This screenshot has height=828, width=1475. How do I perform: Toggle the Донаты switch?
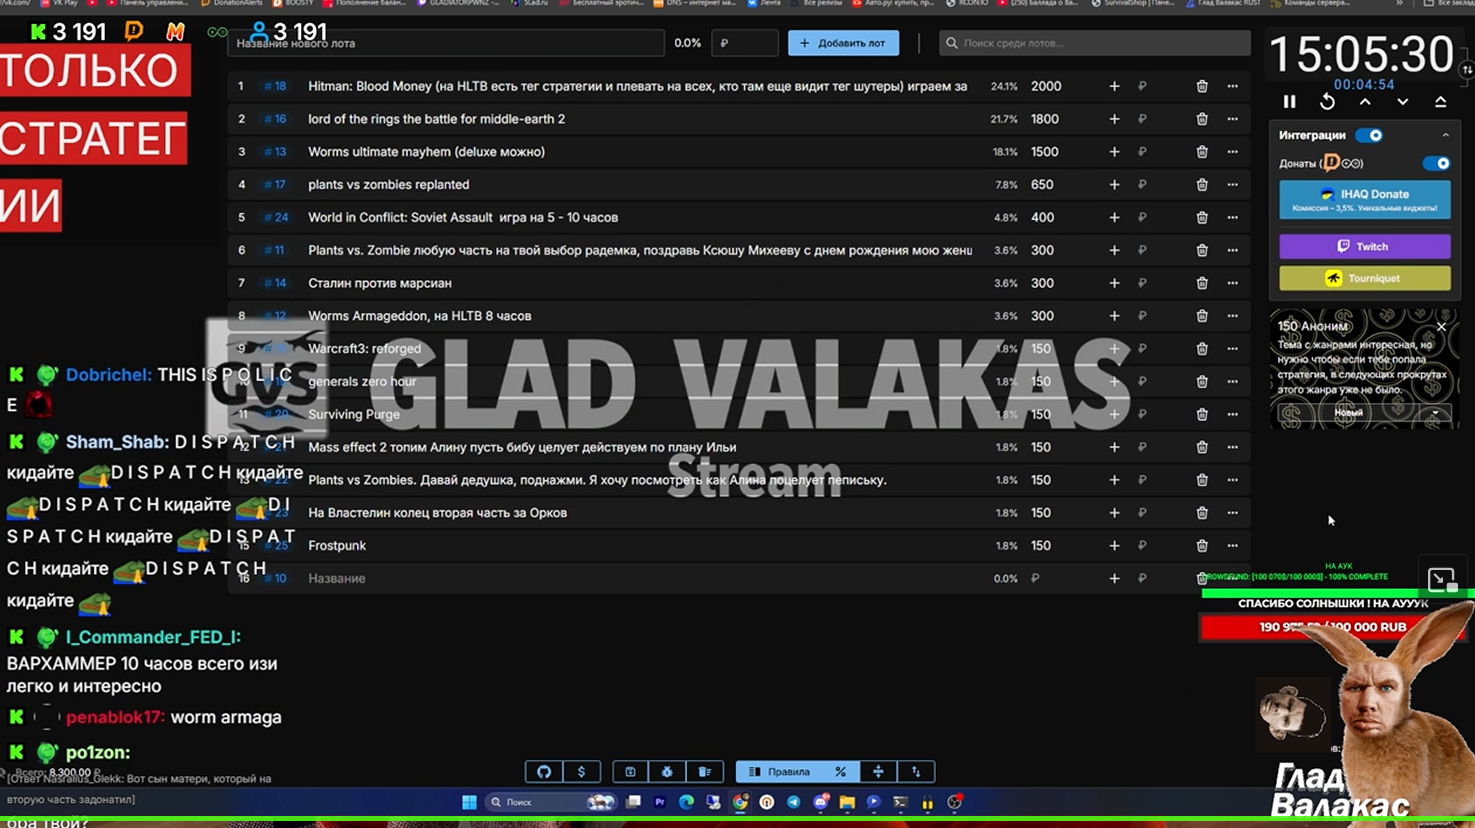[1436, 163]
